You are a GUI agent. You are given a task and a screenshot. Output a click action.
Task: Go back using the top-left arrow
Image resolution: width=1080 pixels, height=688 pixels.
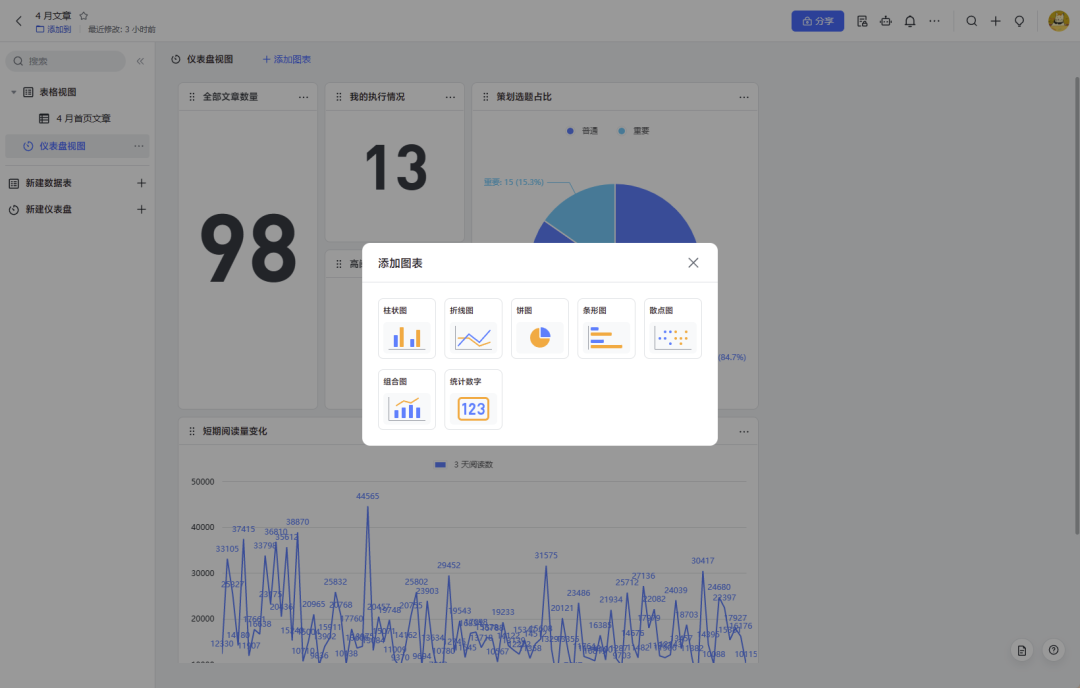(x=19, y=21)
